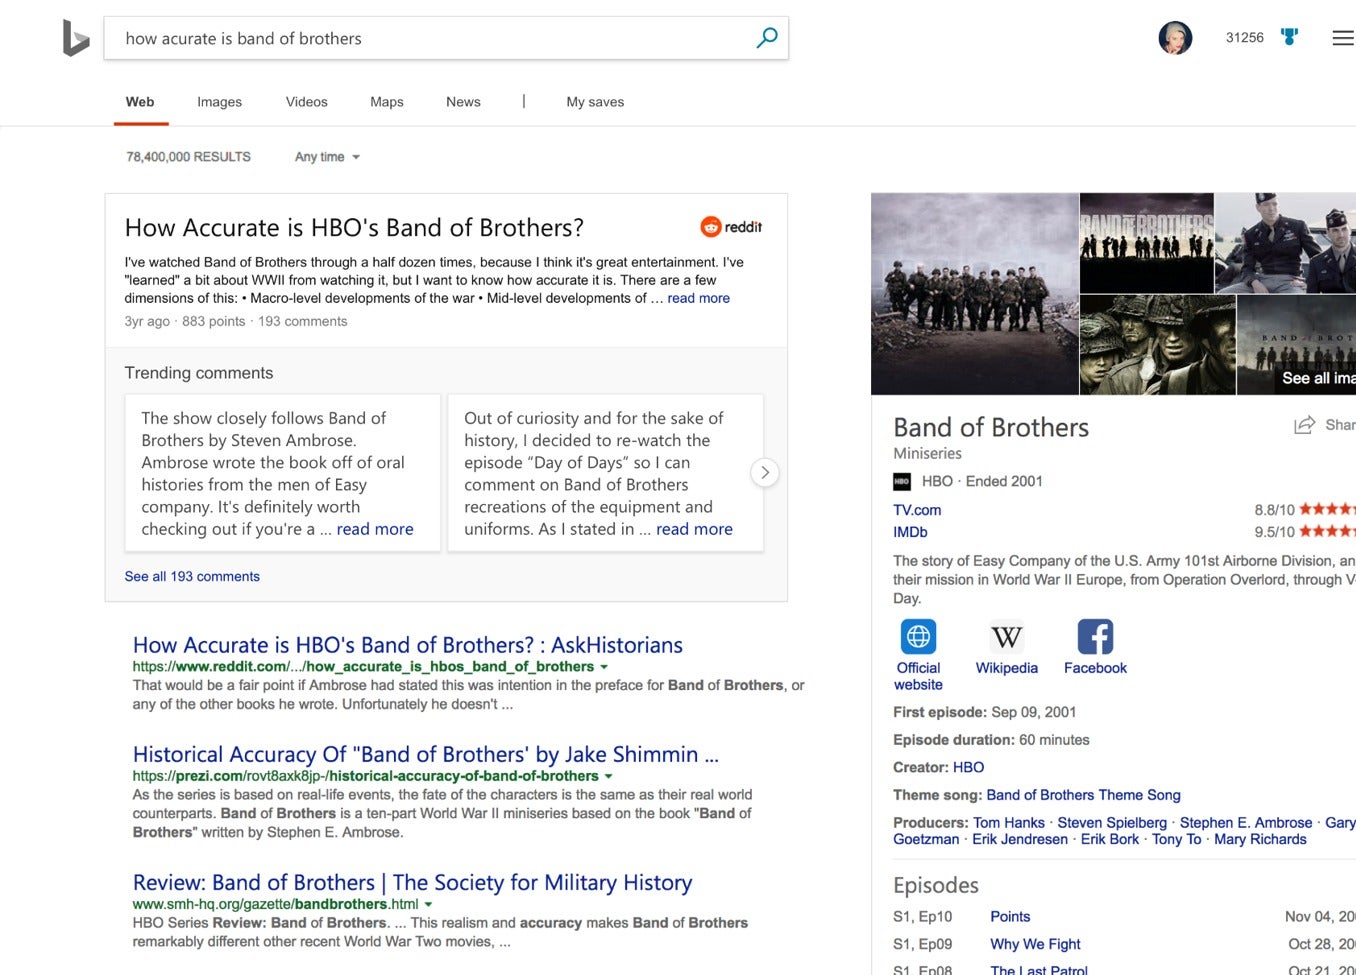Open helmeted soldiers close-up thumbnail

[1158, 345]
